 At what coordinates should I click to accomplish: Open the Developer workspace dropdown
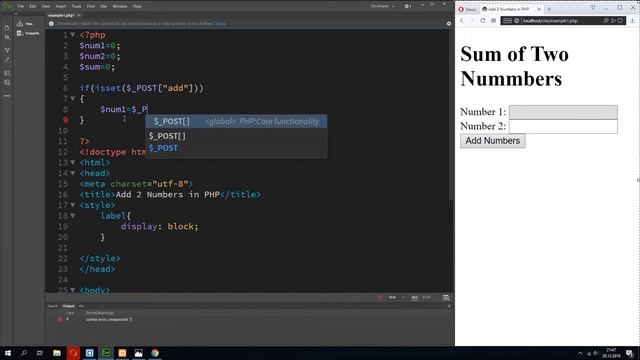[x=382, y=6]
